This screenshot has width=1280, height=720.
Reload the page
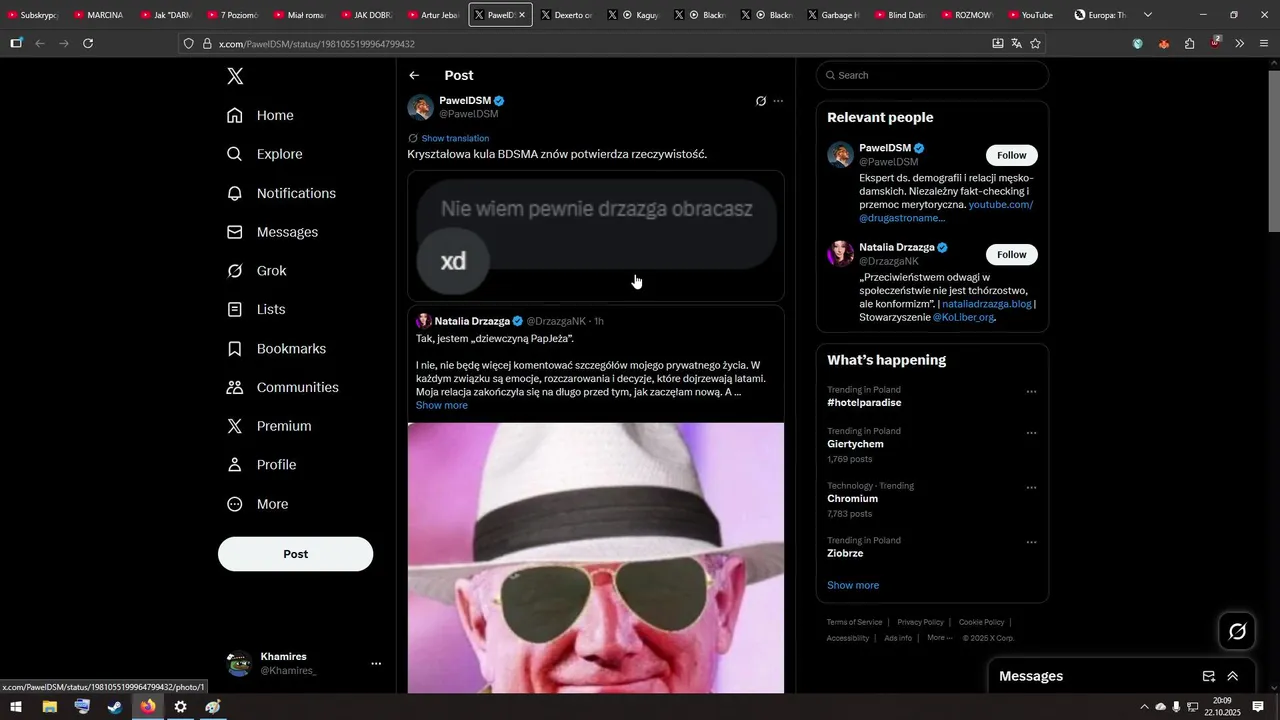point(88,44)
